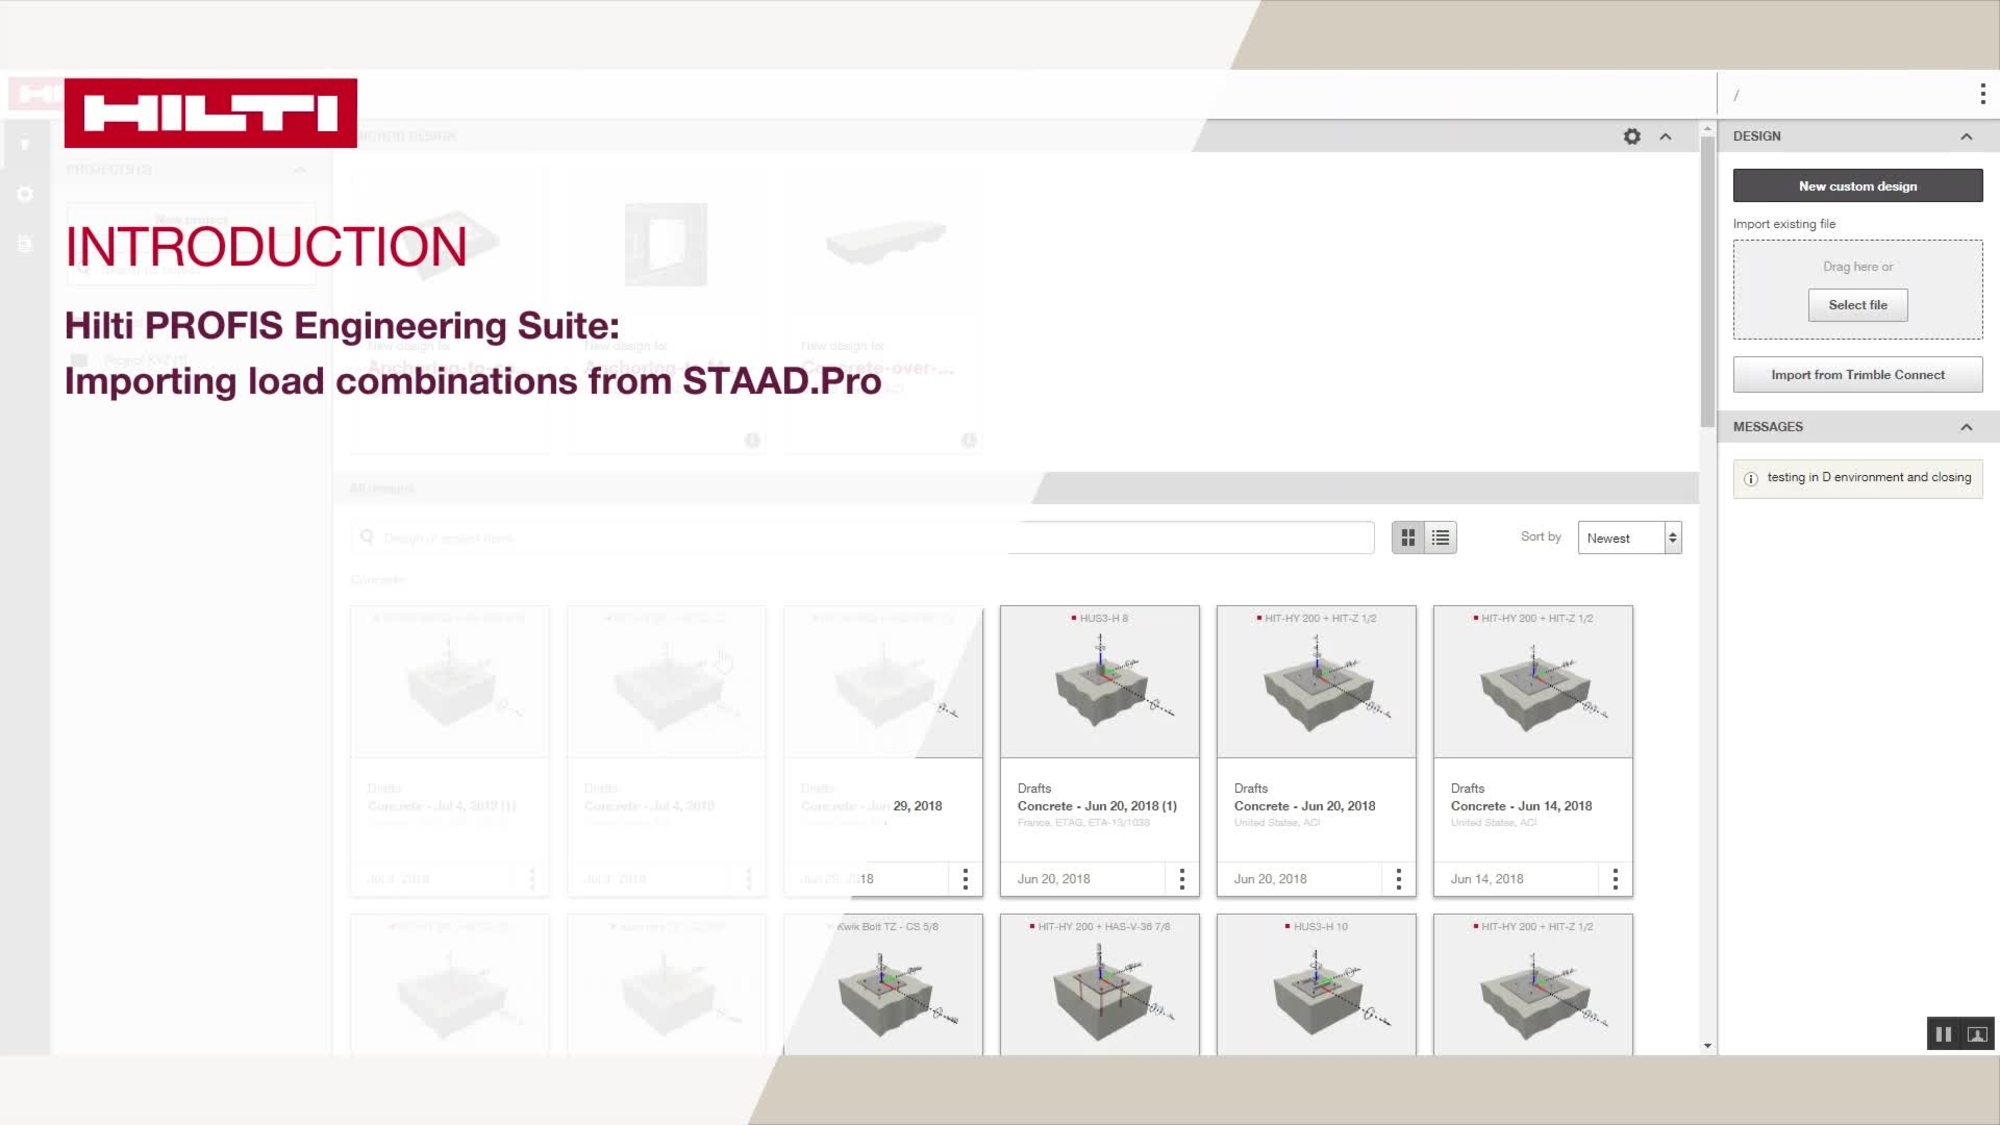Viewport: 2000px width, 1125px height.
Task: Switch designs to list view
Action: tap(1439, 537)
